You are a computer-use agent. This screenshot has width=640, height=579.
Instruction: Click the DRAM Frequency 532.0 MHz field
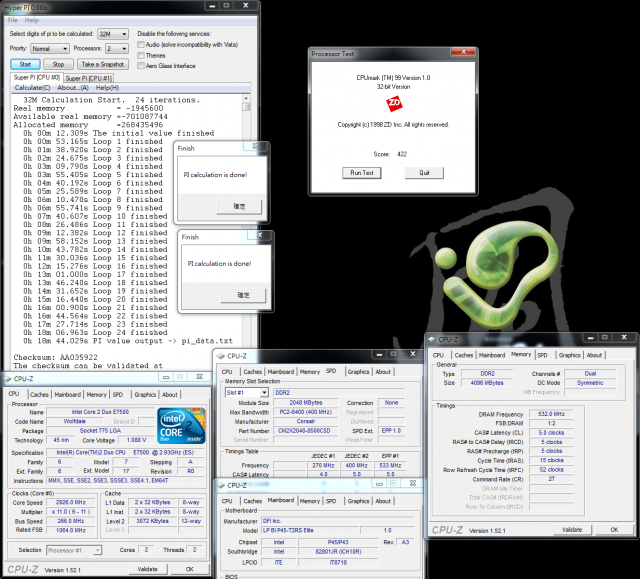pos(551,414)
